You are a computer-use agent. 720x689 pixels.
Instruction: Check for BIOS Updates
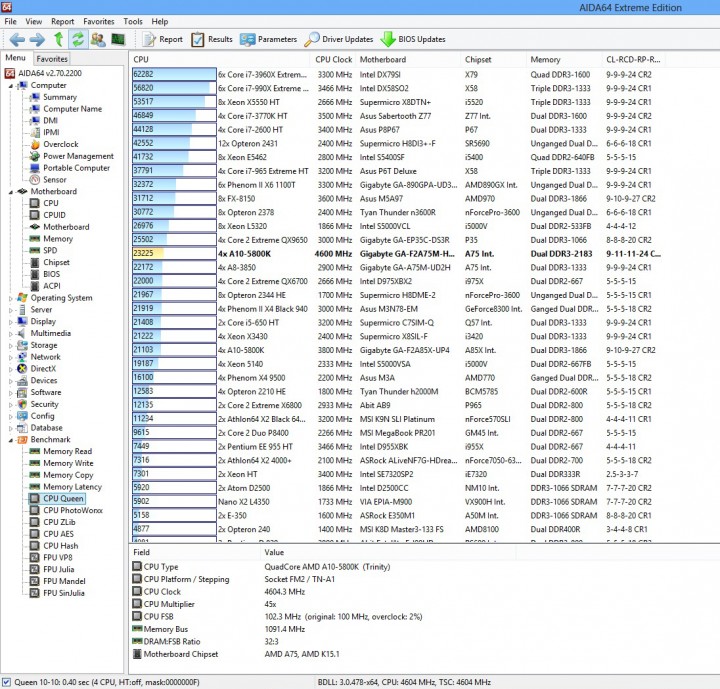coord(413,40)
